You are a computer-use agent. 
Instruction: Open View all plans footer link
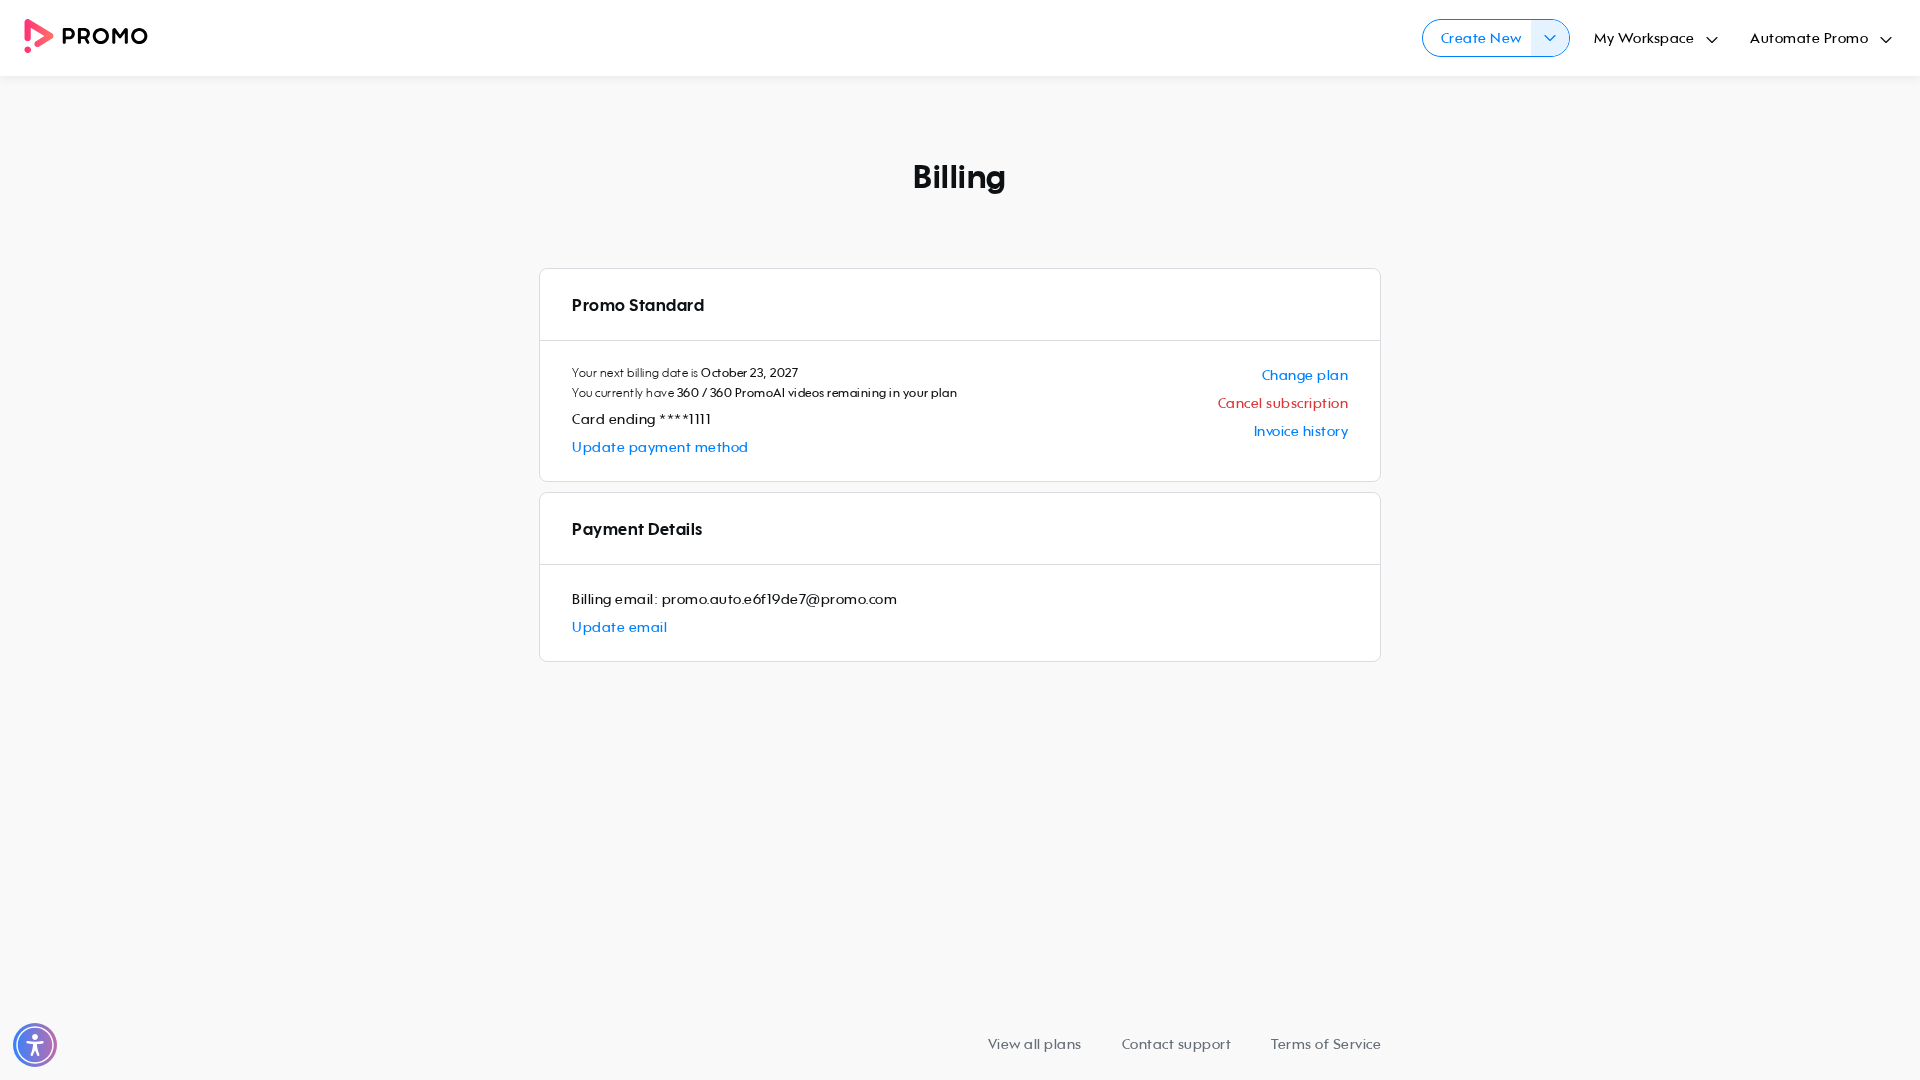coord(1034,1045)
